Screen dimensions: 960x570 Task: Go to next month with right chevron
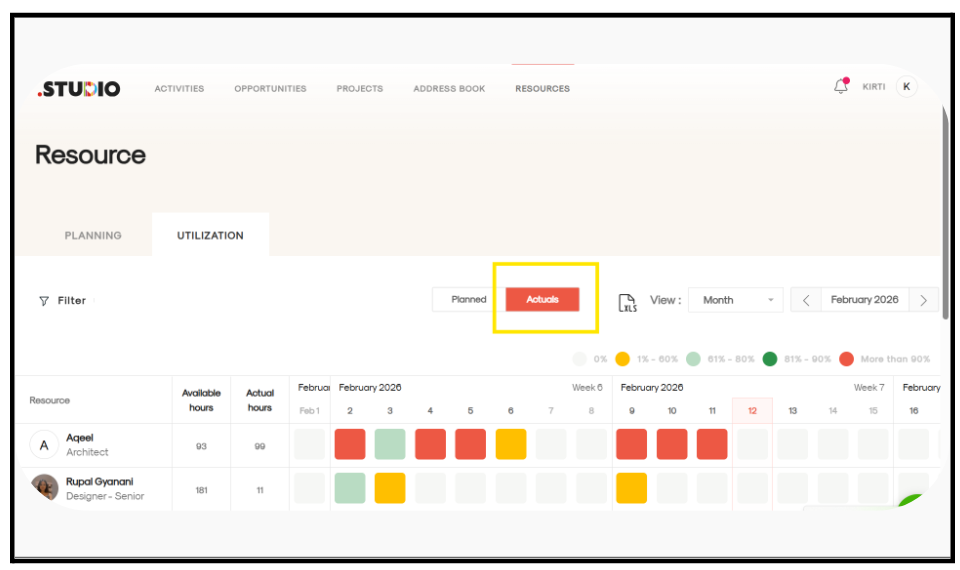tap(923, 300)
